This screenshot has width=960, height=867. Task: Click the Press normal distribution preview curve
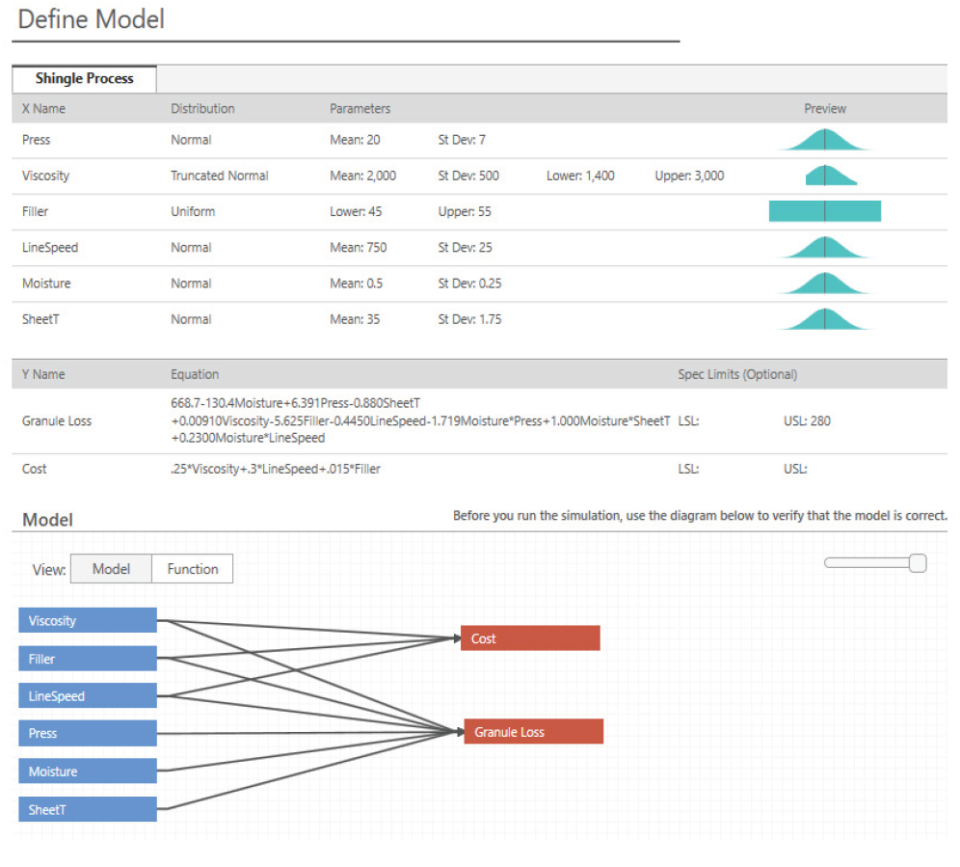pos(824,139)
